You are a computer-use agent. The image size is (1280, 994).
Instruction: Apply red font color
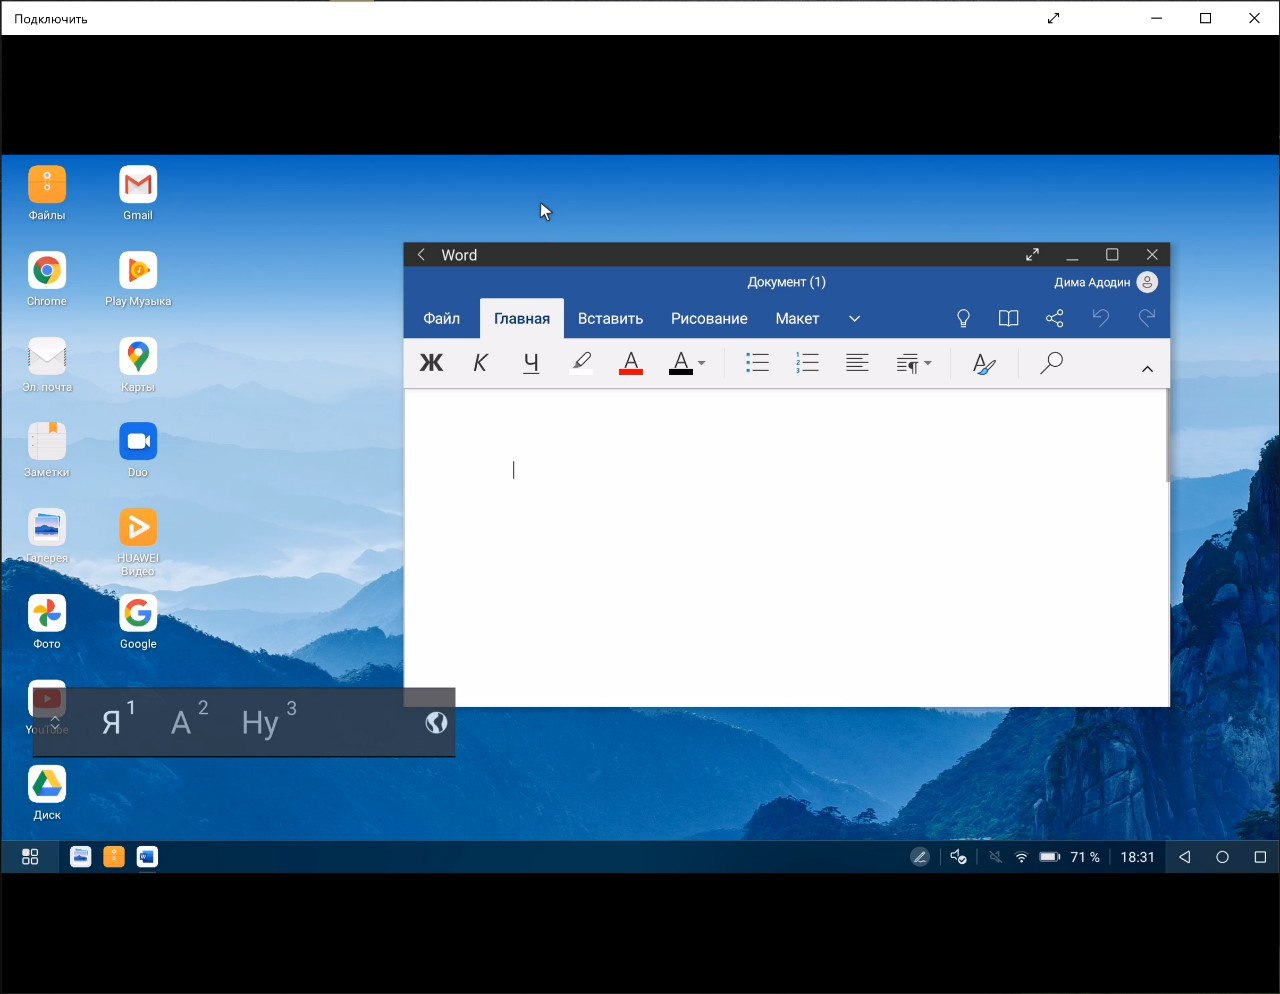631,363
